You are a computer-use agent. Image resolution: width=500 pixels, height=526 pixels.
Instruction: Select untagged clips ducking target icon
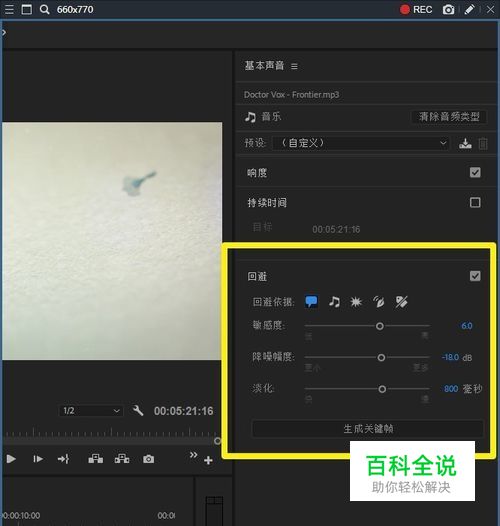point(401,302)
